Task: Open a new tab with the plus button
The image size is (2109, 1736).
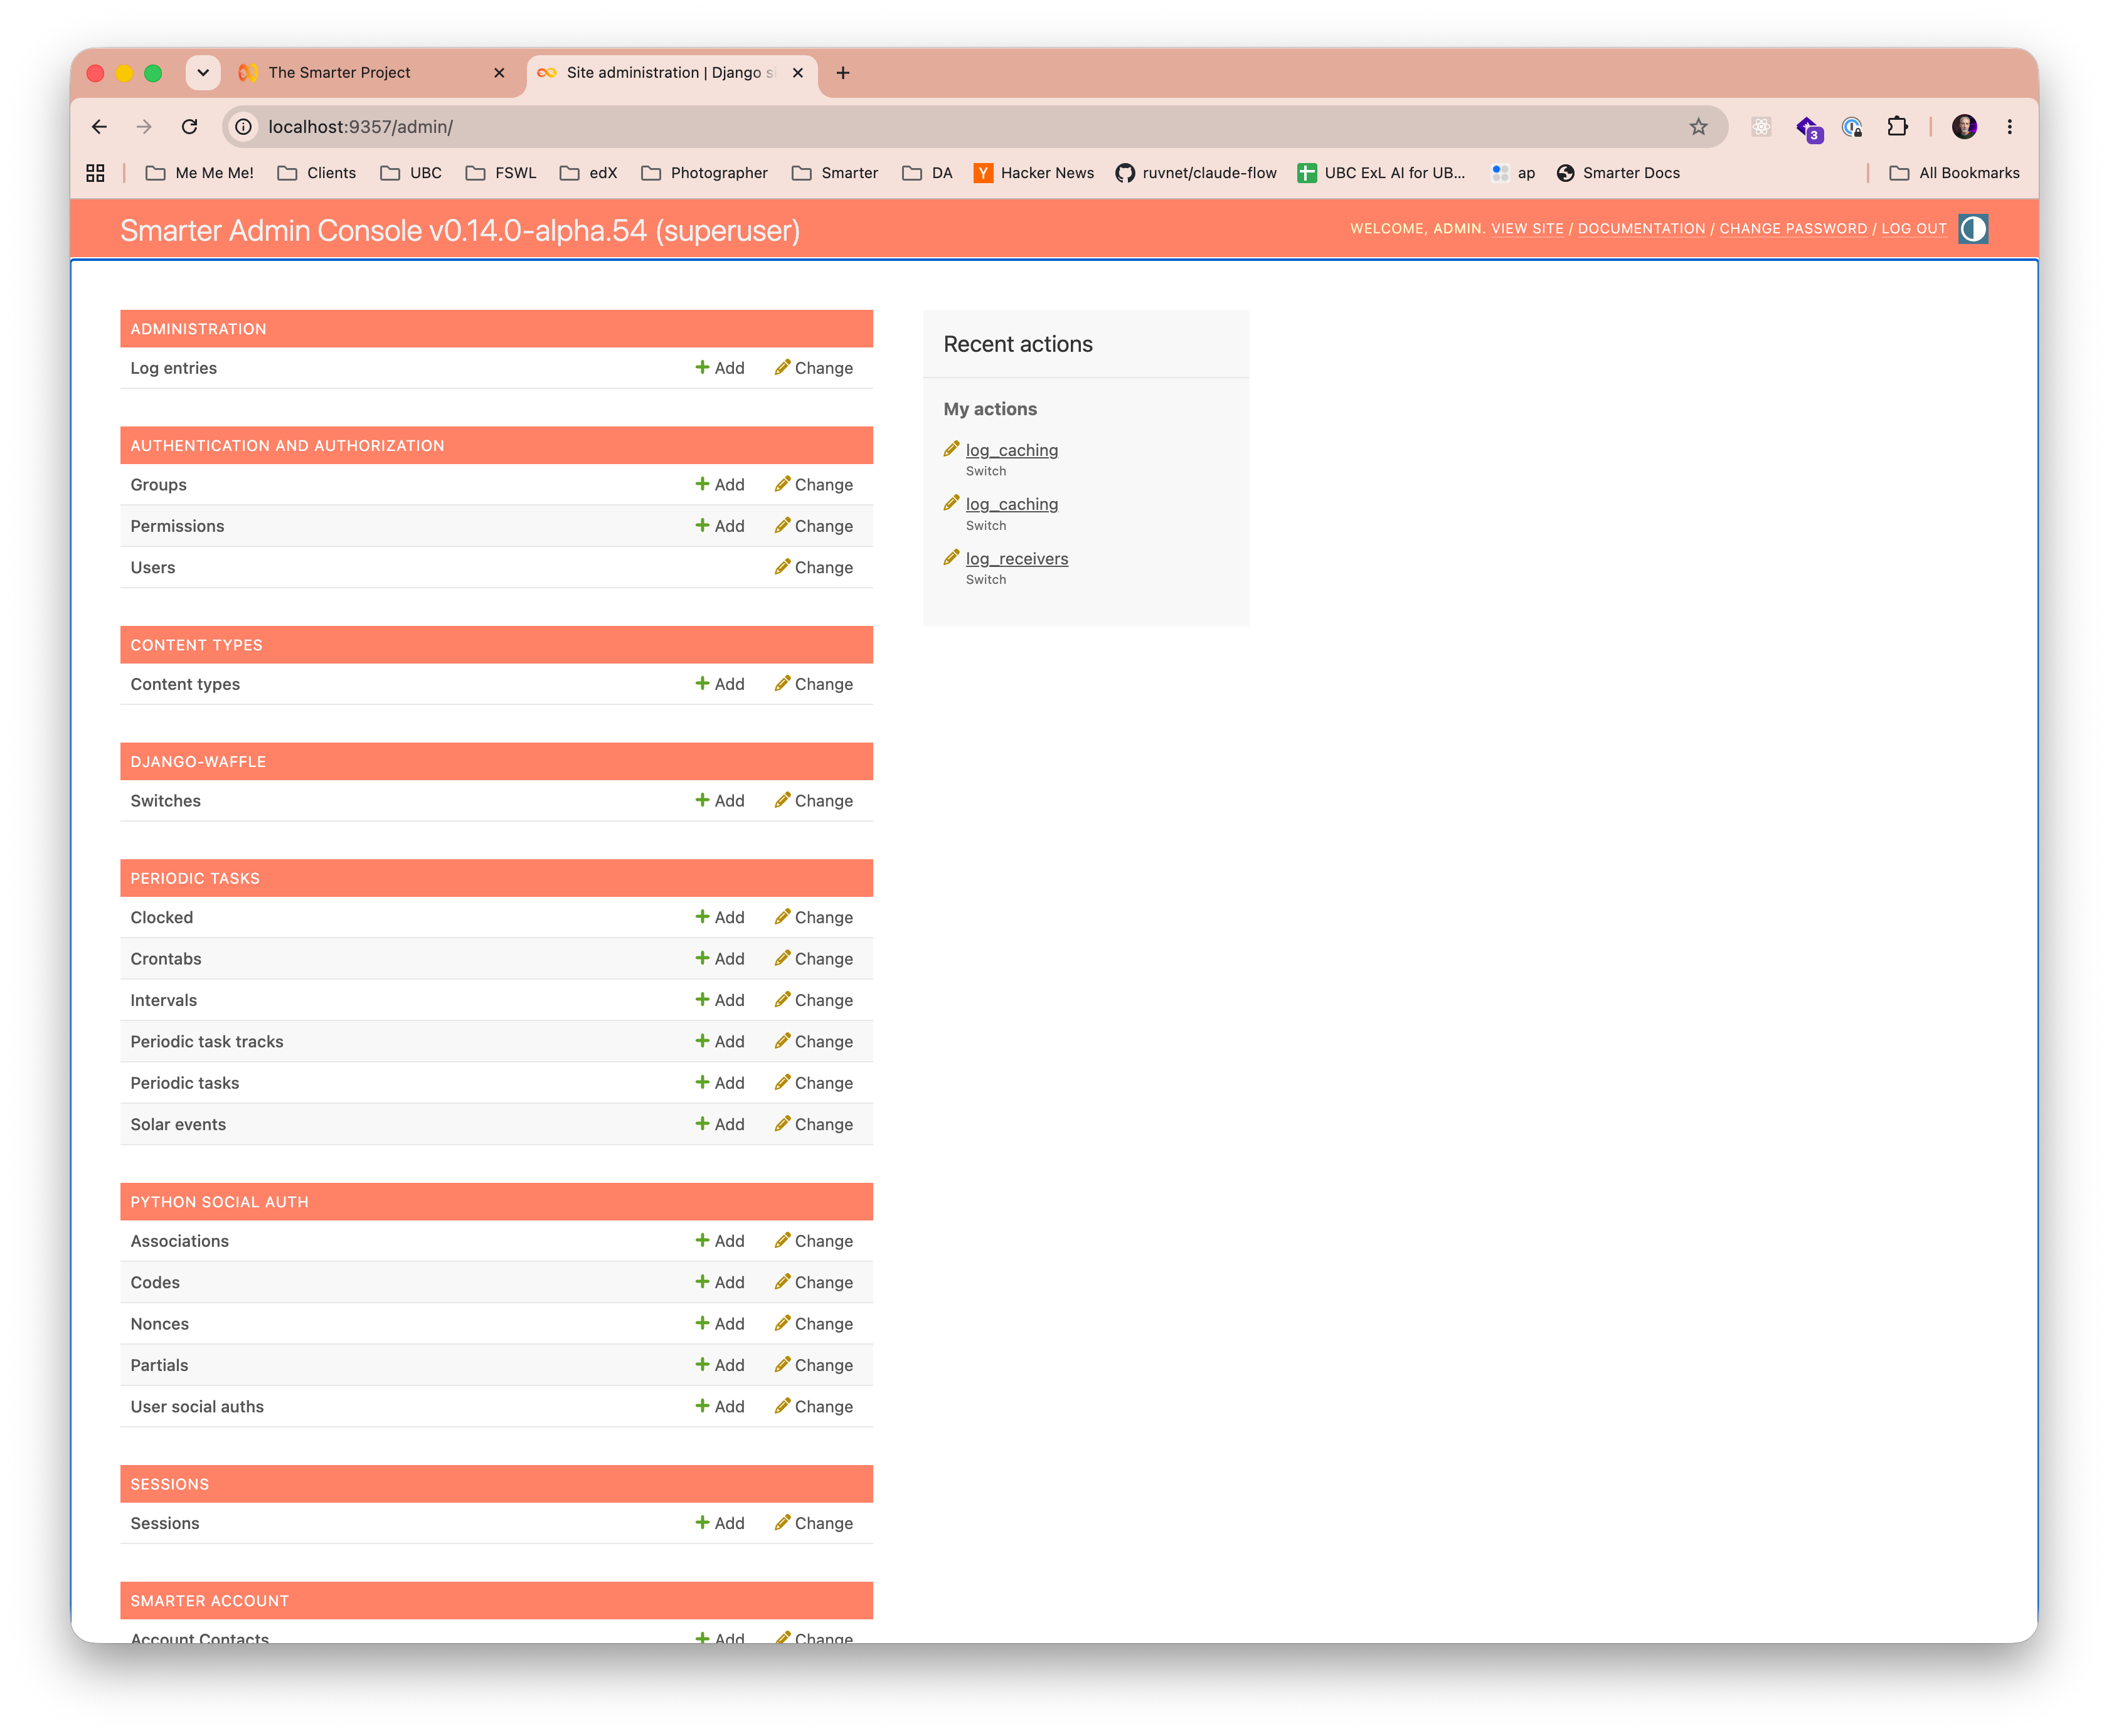Action: coord(843,73)
